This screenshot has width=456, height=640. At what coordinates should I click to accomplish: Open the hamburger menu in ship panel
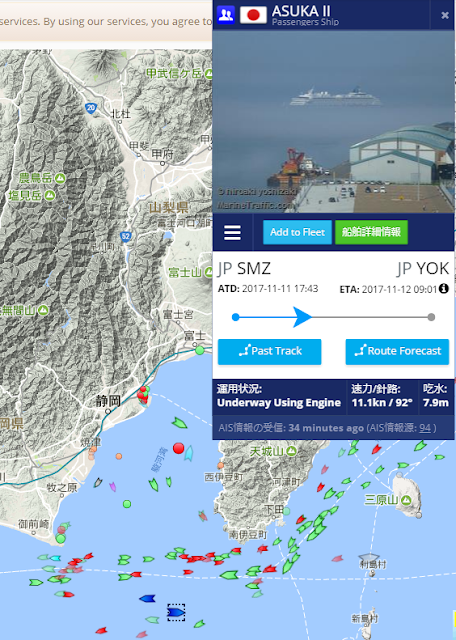[232, 233]
